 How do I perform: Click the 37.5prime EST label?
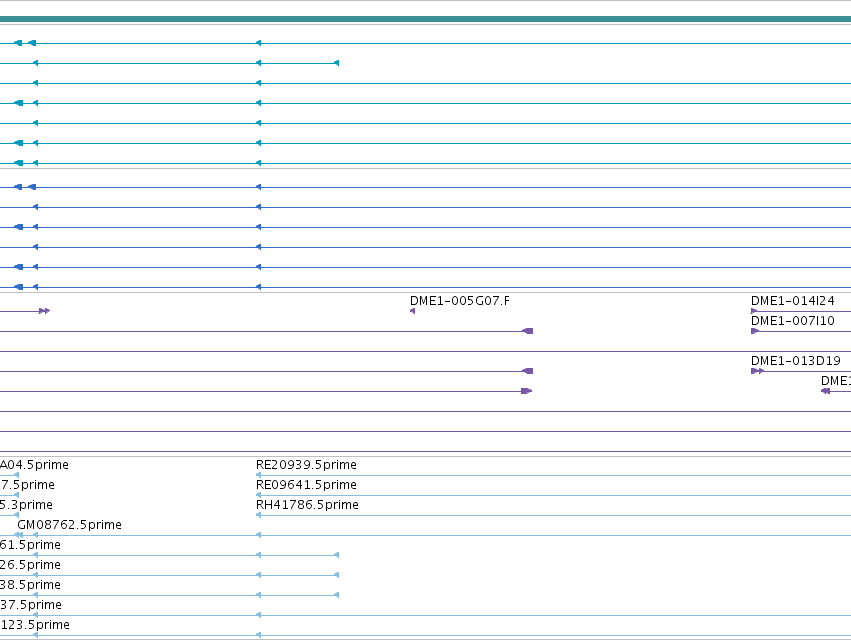[31, 605]
